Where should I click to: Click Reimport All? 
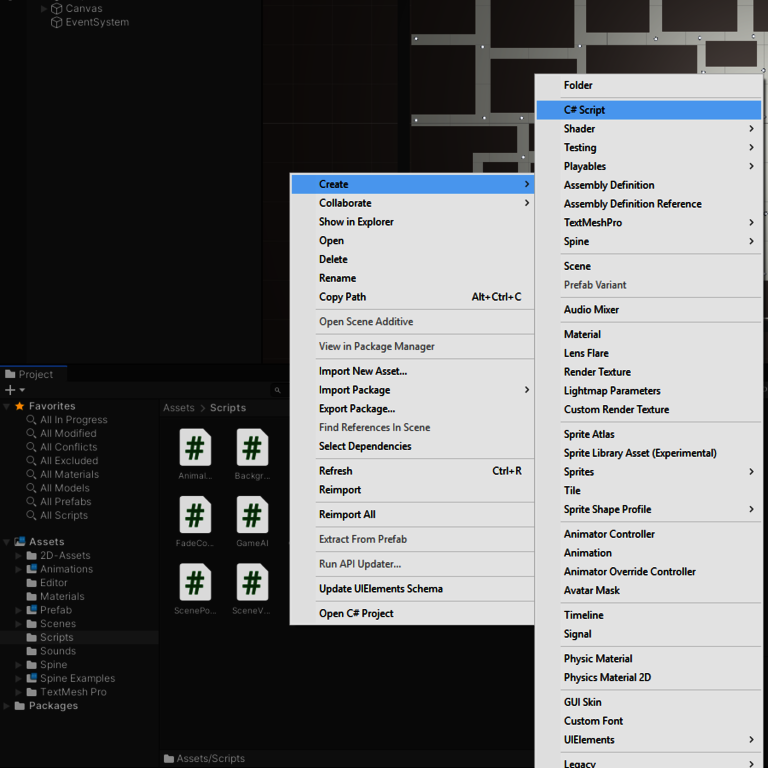412,514
